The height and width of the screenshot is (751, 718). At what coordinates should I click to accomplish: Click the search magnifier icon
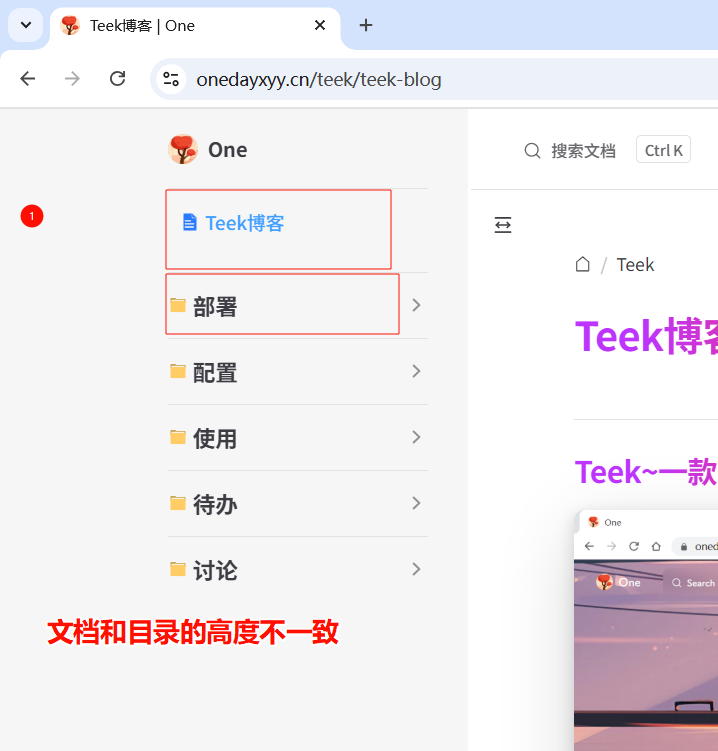click(x=532, y=151)
